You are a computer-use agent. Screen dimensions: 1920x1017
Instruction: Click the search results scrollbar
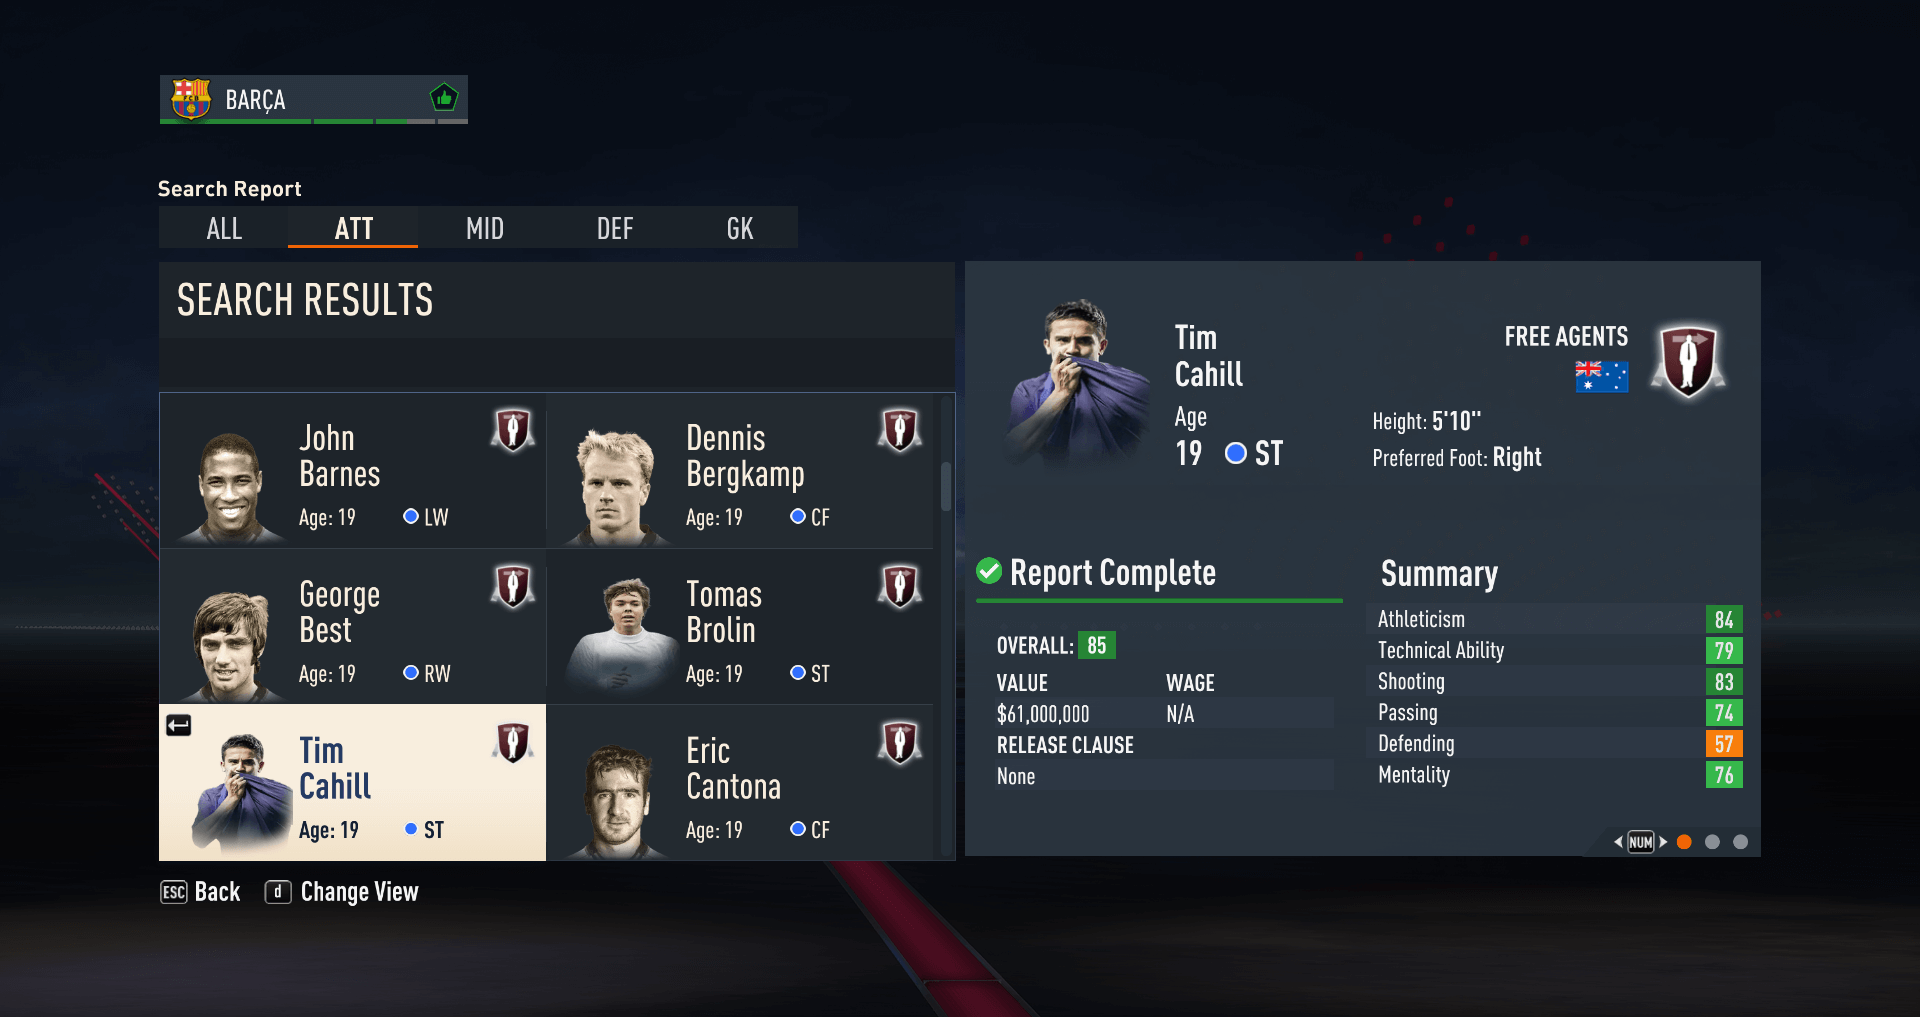[x=946, y=486]
